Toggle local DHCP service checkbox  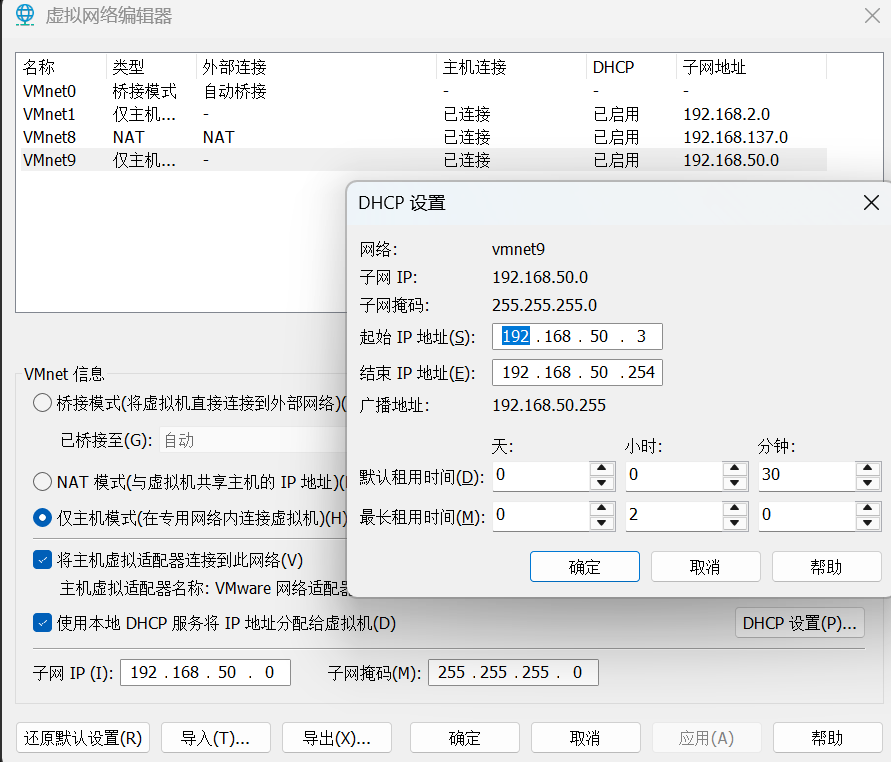(43, 623)
